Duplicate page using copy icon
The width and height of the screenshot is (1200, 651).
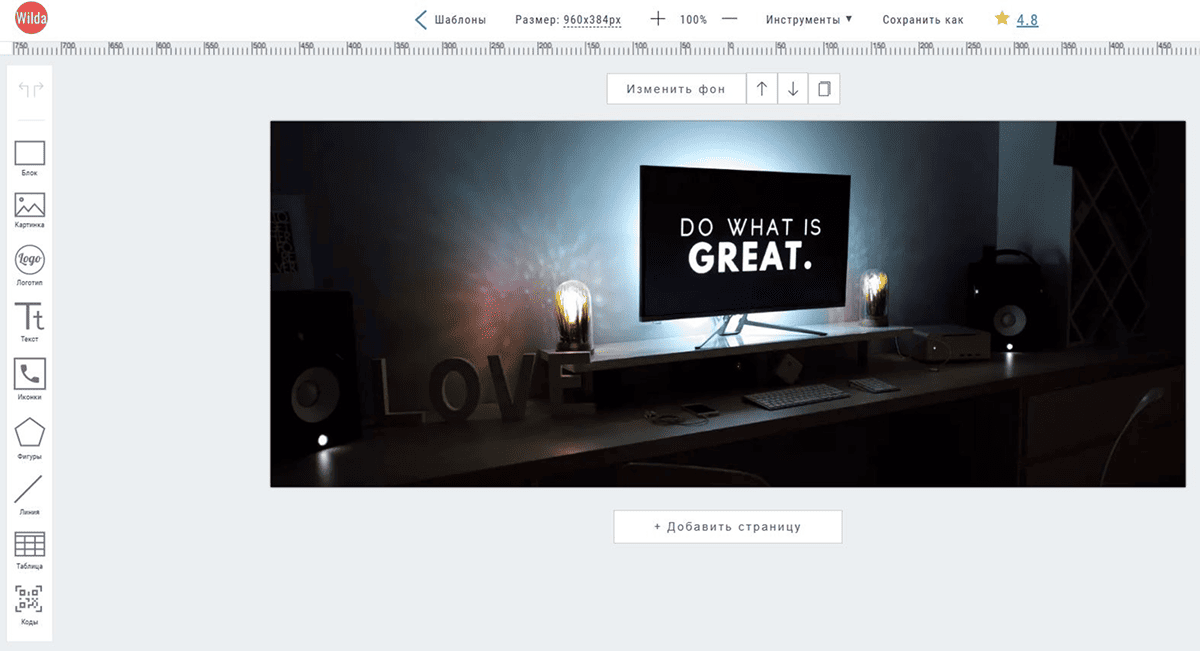(824, 89)
